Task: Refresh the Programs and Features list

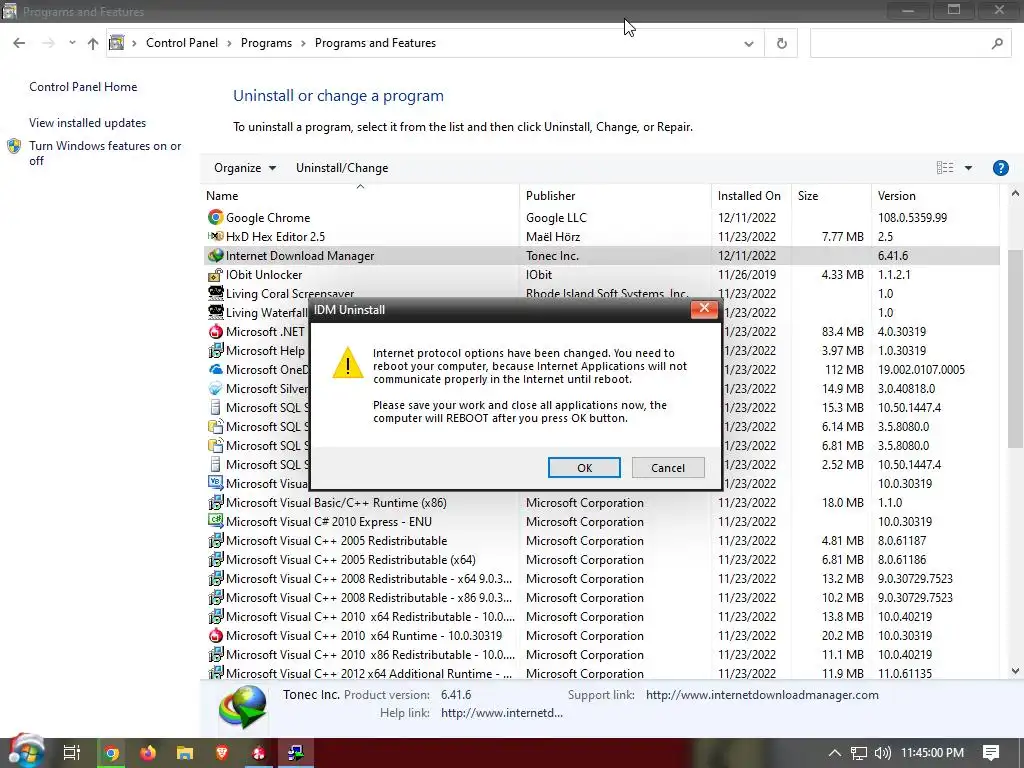Action: tap(782, 44)
